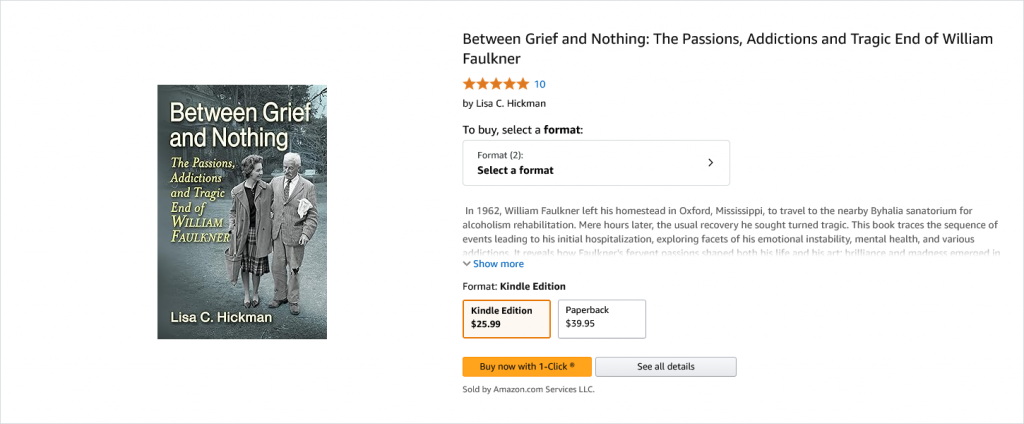Click the Format (2) label in selector
Image resolution: width=1024 pixels, height=424 pixels.
click(x=500, y=155)
